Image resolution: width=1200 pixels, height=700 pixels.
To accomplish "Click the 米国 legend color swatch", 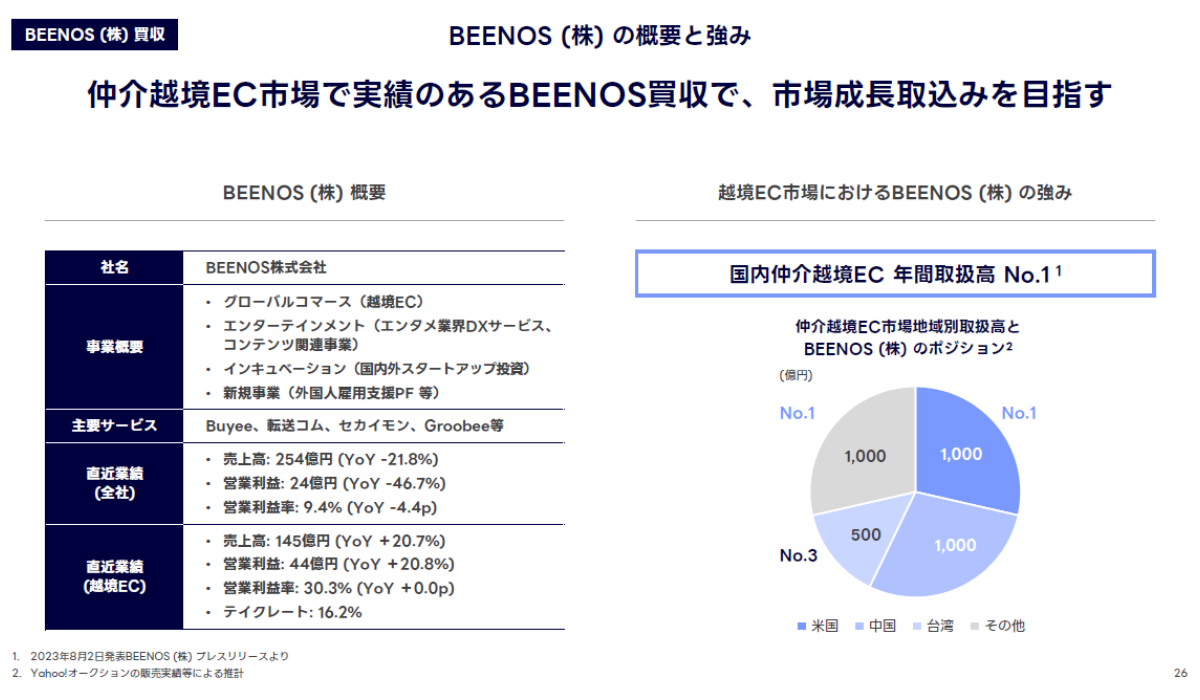I will (x=801, y=626).
